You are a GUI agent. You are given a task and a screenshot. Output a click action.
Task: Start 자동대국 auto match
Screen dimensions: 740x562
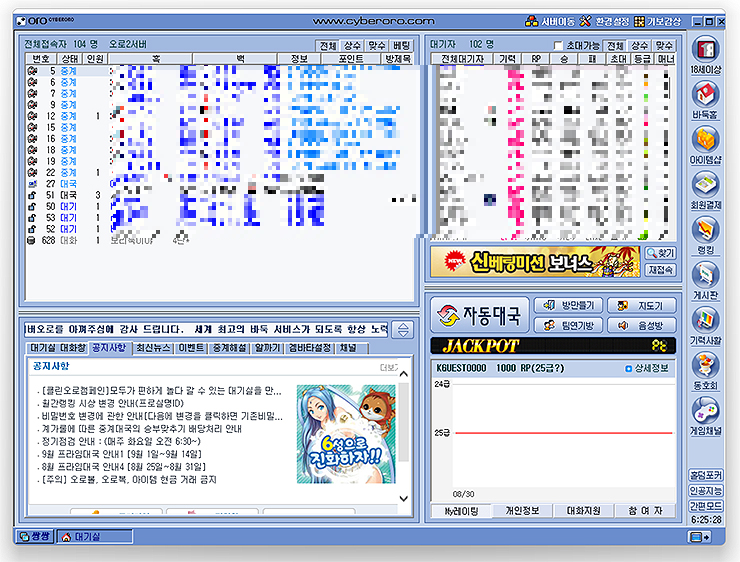(479, 315)
